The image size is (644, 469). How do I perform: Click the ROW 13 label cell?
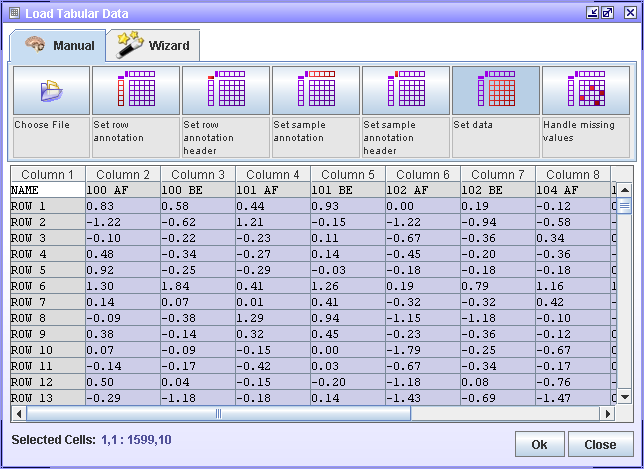48,398
